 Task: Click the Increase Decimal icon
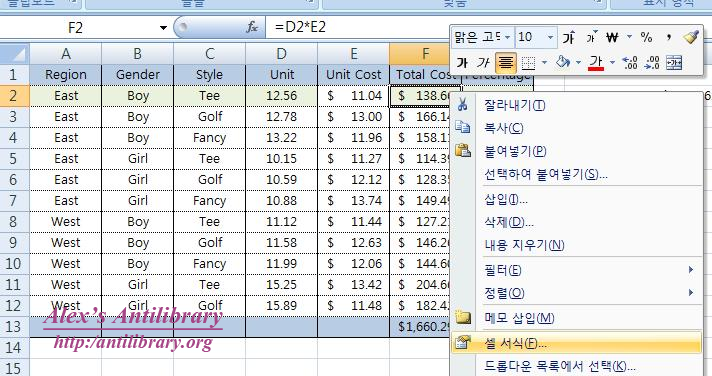pos(629,63)
